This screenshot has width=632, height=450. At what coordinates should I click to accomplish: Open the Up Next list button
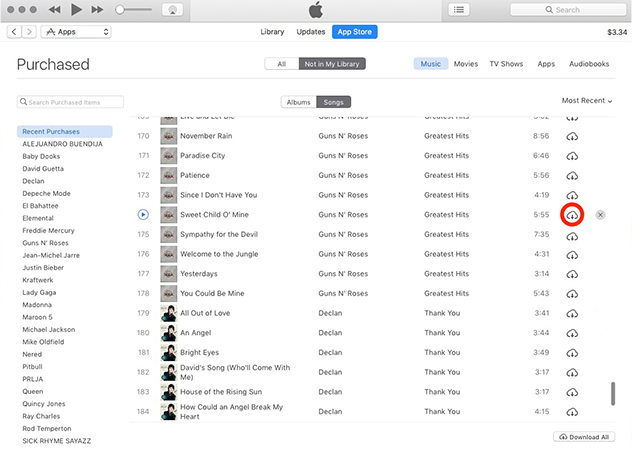[459, 10]
